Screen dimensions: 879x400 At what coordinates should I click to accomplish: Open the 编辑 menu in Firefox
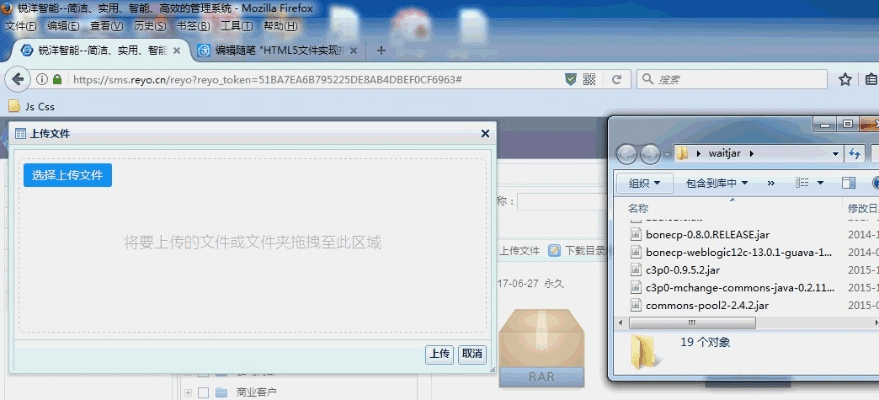coord(63,26)
